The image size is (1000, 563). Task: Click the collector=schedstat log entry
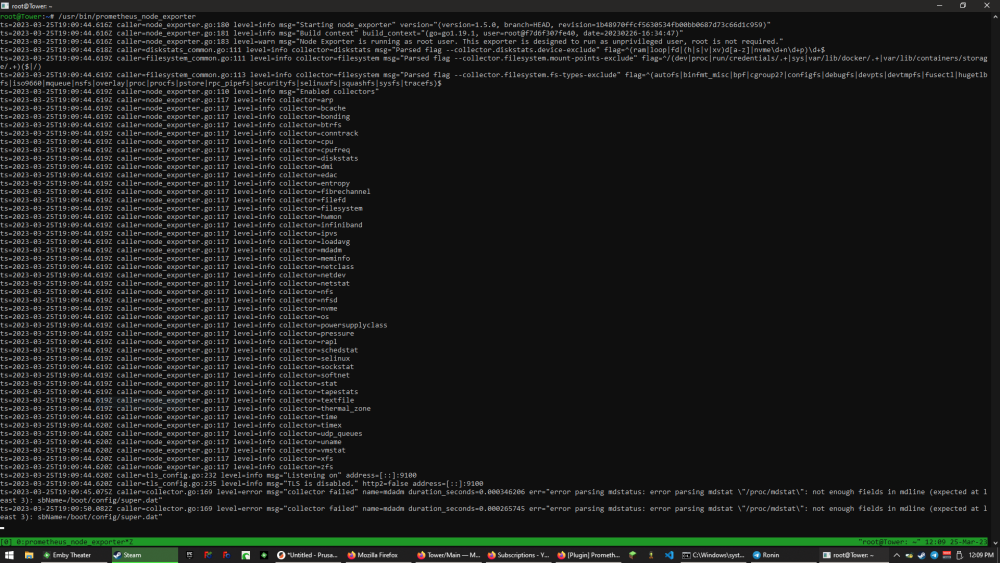pyautogui.click(x=179, y=350)
